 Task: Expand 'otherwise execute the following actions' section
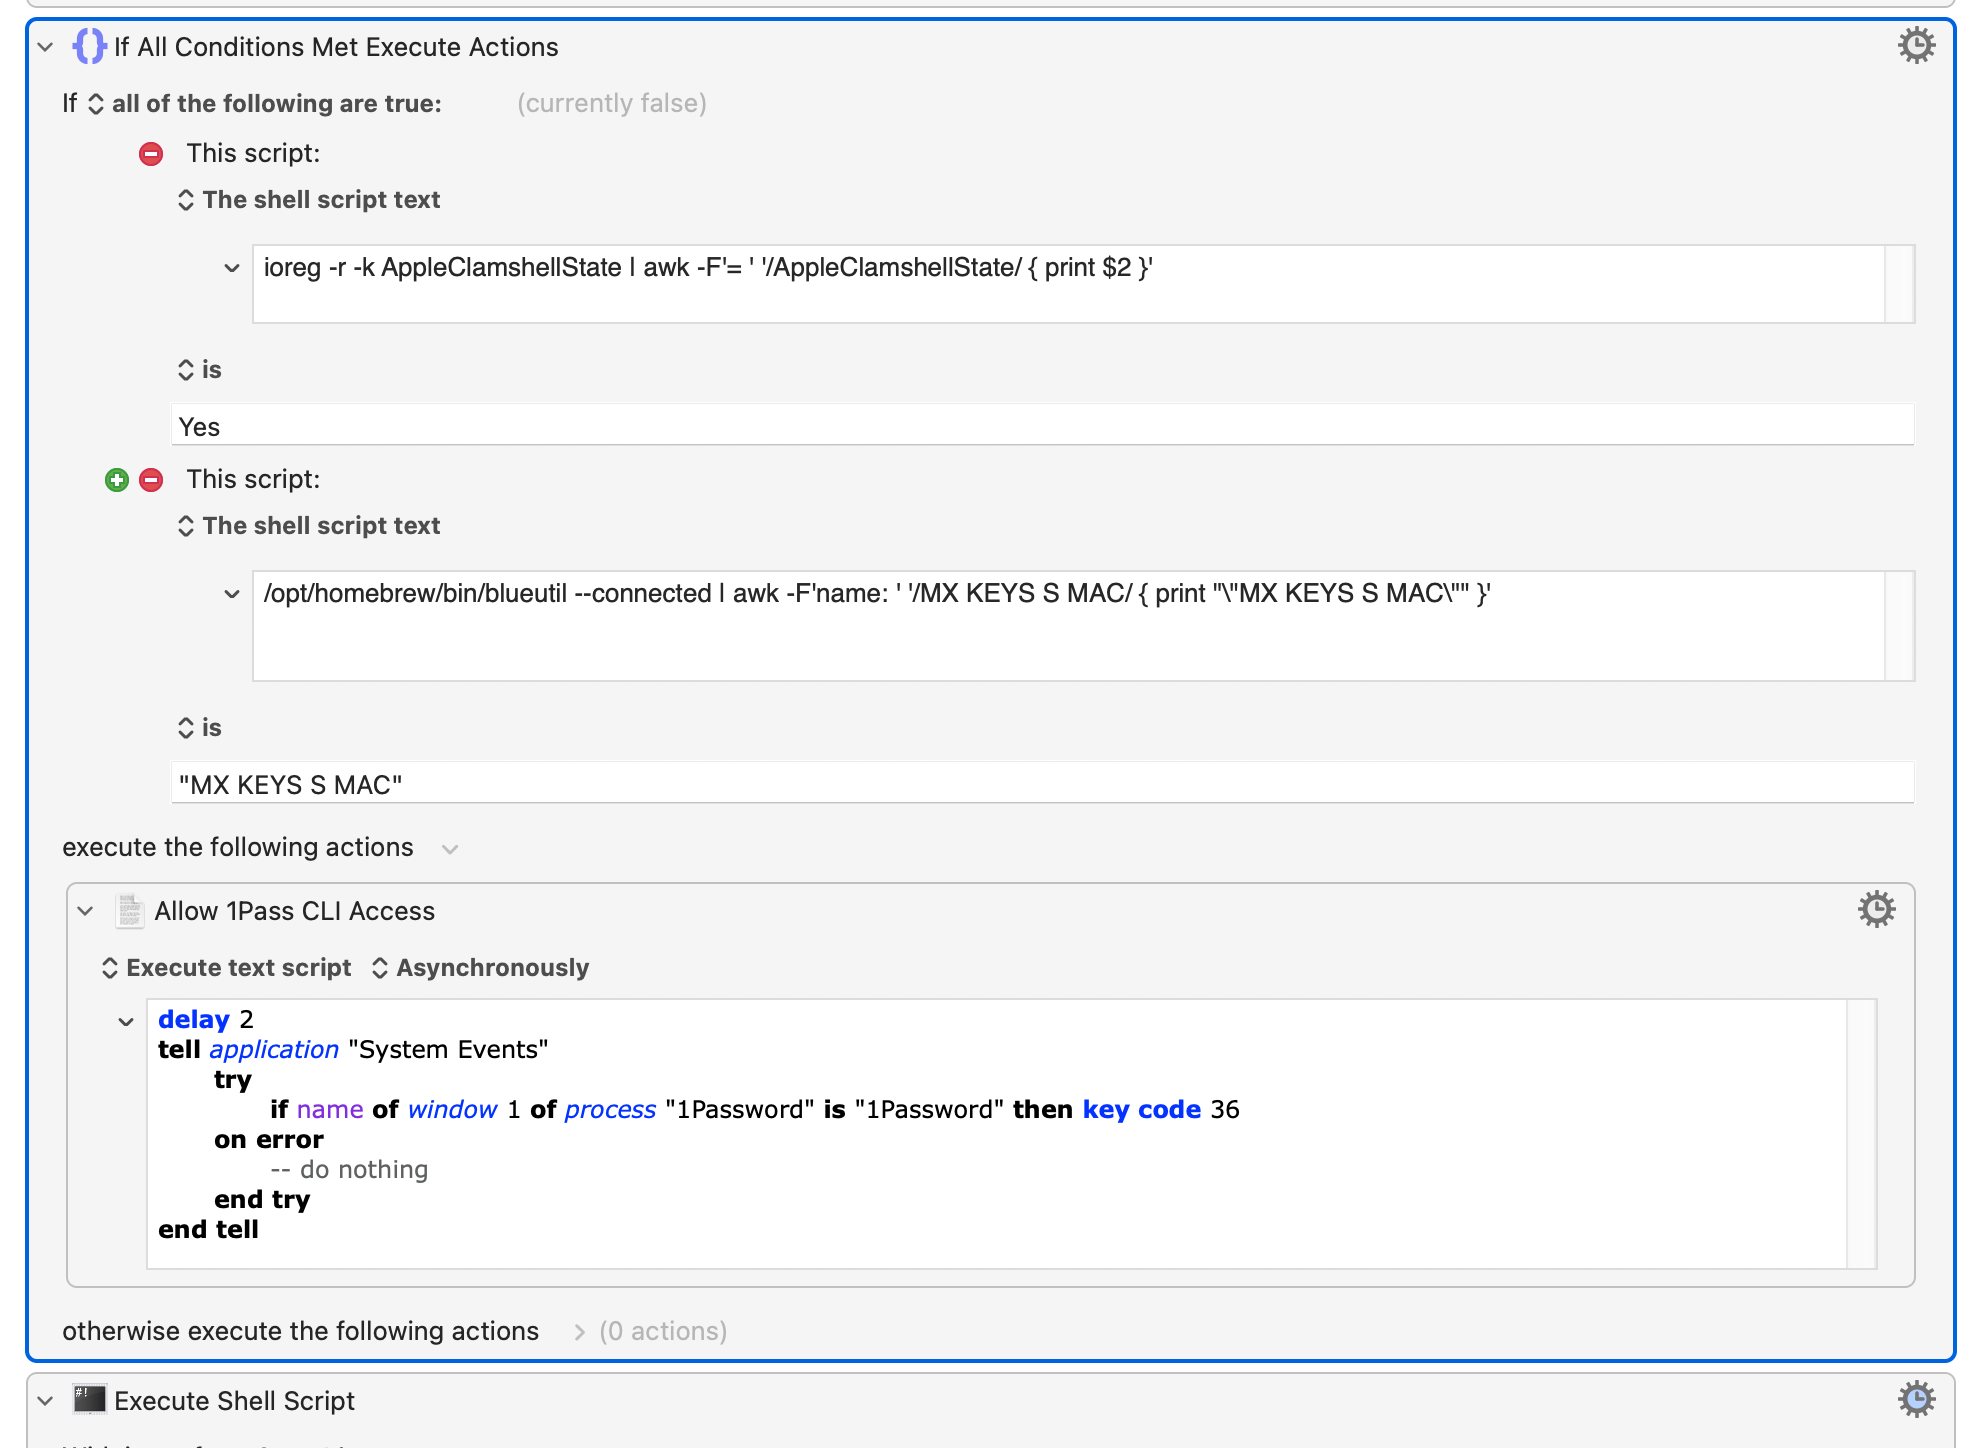tap(580, 1332)
